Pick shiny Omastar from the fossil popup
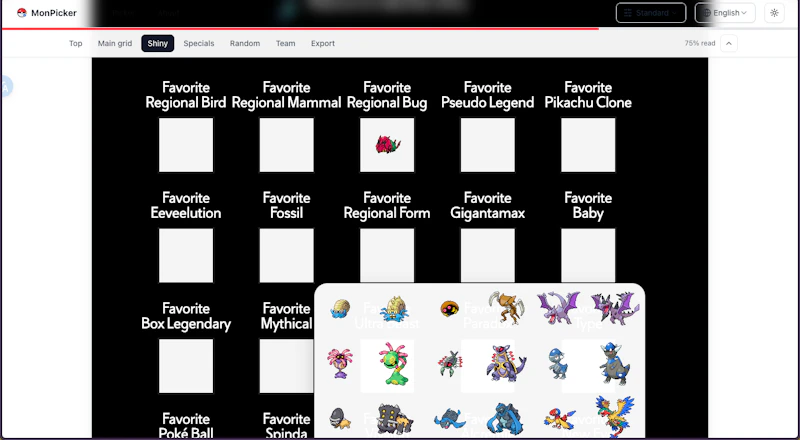800x440 pixels. point(395,308)
